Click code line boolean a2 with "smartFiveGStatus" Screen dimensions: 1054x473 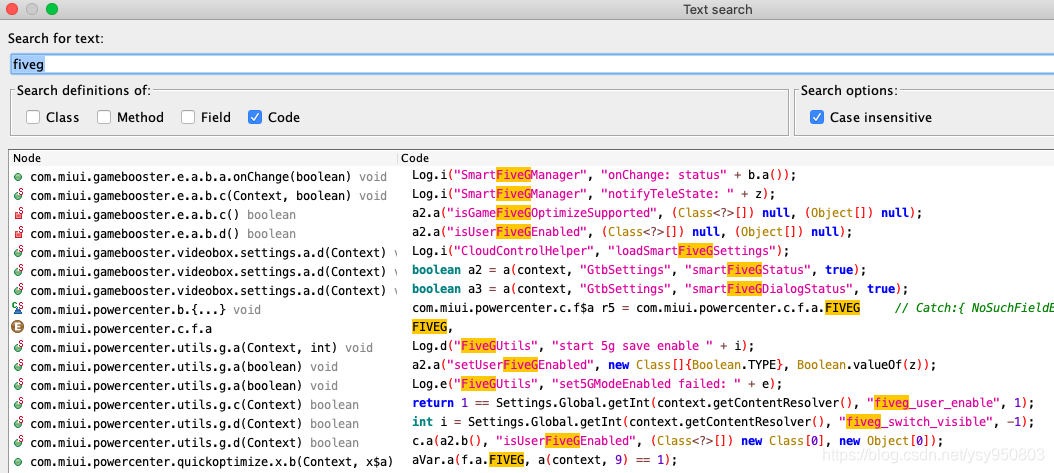point(639,269)
